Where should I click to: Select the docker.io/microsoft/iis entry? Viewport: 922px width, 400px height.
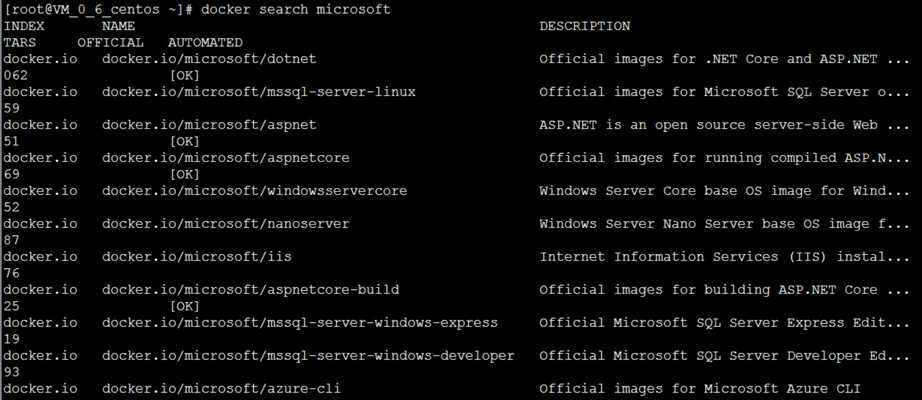[197, 257]
